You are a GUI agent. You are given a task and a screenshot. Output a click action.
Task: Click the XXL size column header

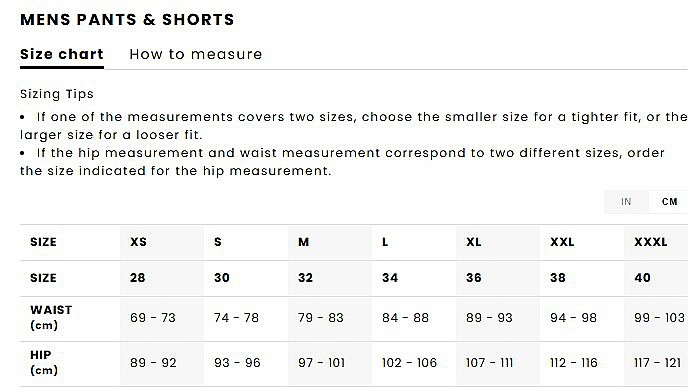(562, 242)
